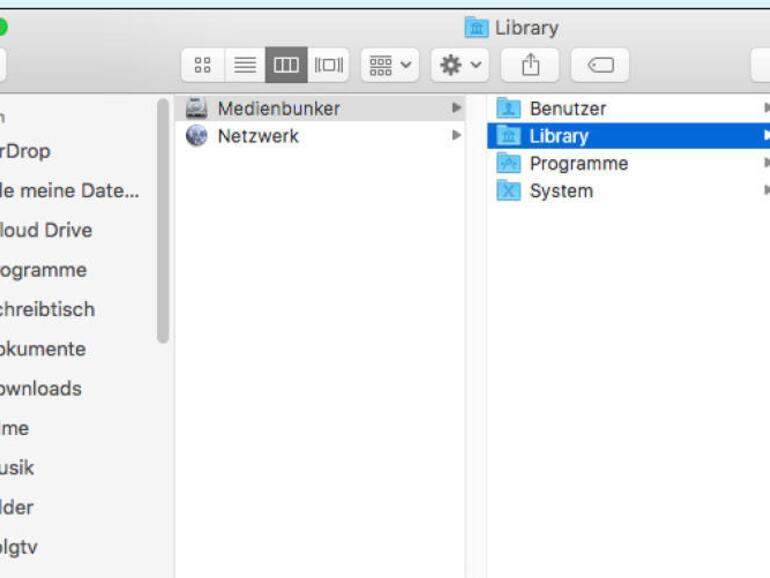Click the System folder icon
The height and width of the screenshot is (578, 770).
[x=508, y=191]
